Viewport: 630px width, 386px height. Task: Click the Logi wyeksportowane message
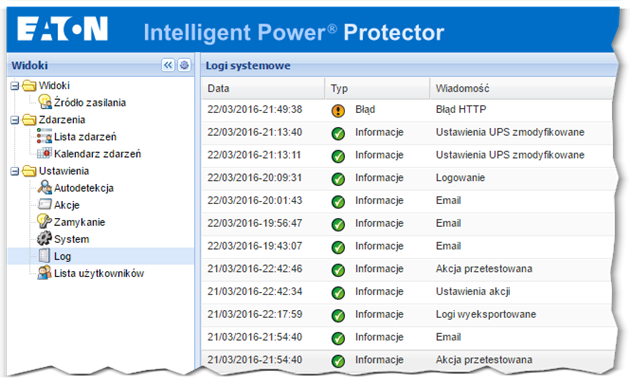(486, 314)
